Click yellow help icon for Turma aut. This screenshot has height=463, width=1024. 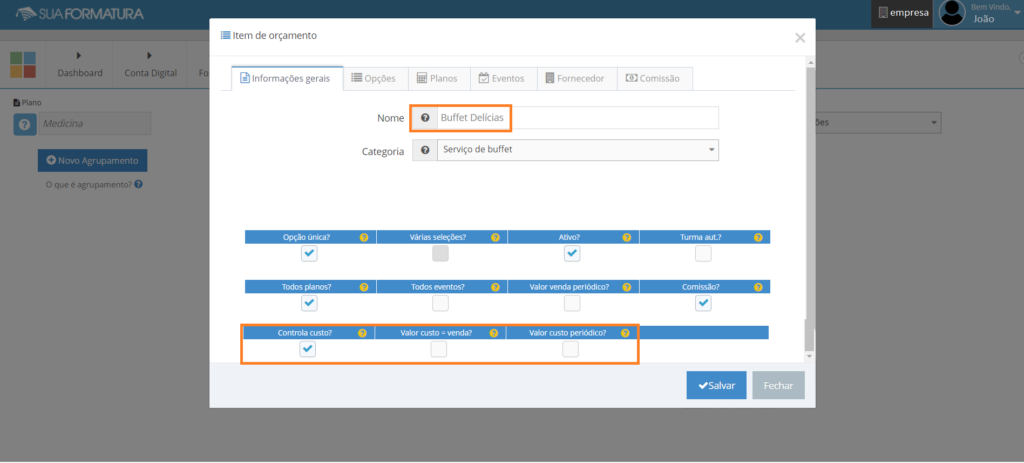[x=758, y=238]
